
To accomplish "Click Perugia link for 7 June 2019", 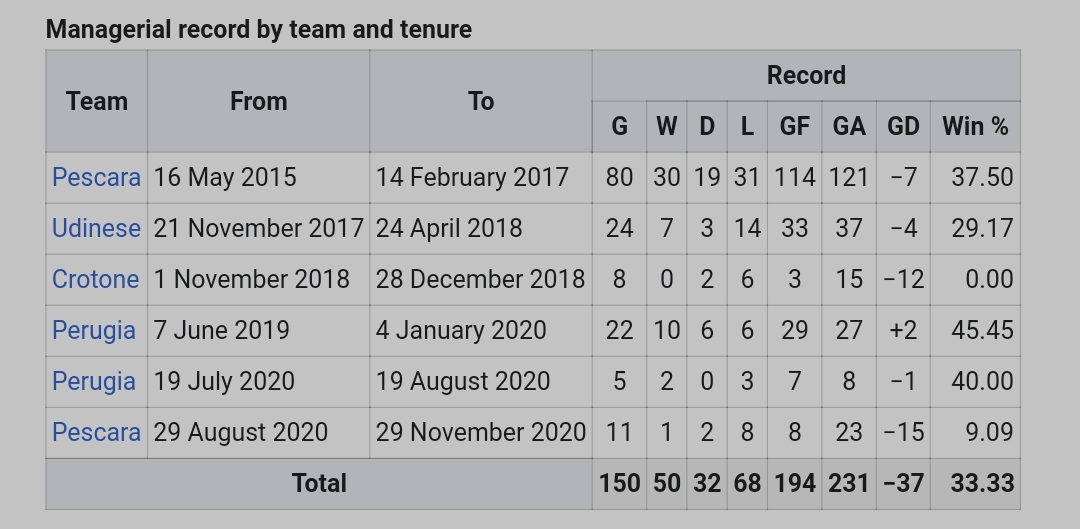I will click(93, 330).
